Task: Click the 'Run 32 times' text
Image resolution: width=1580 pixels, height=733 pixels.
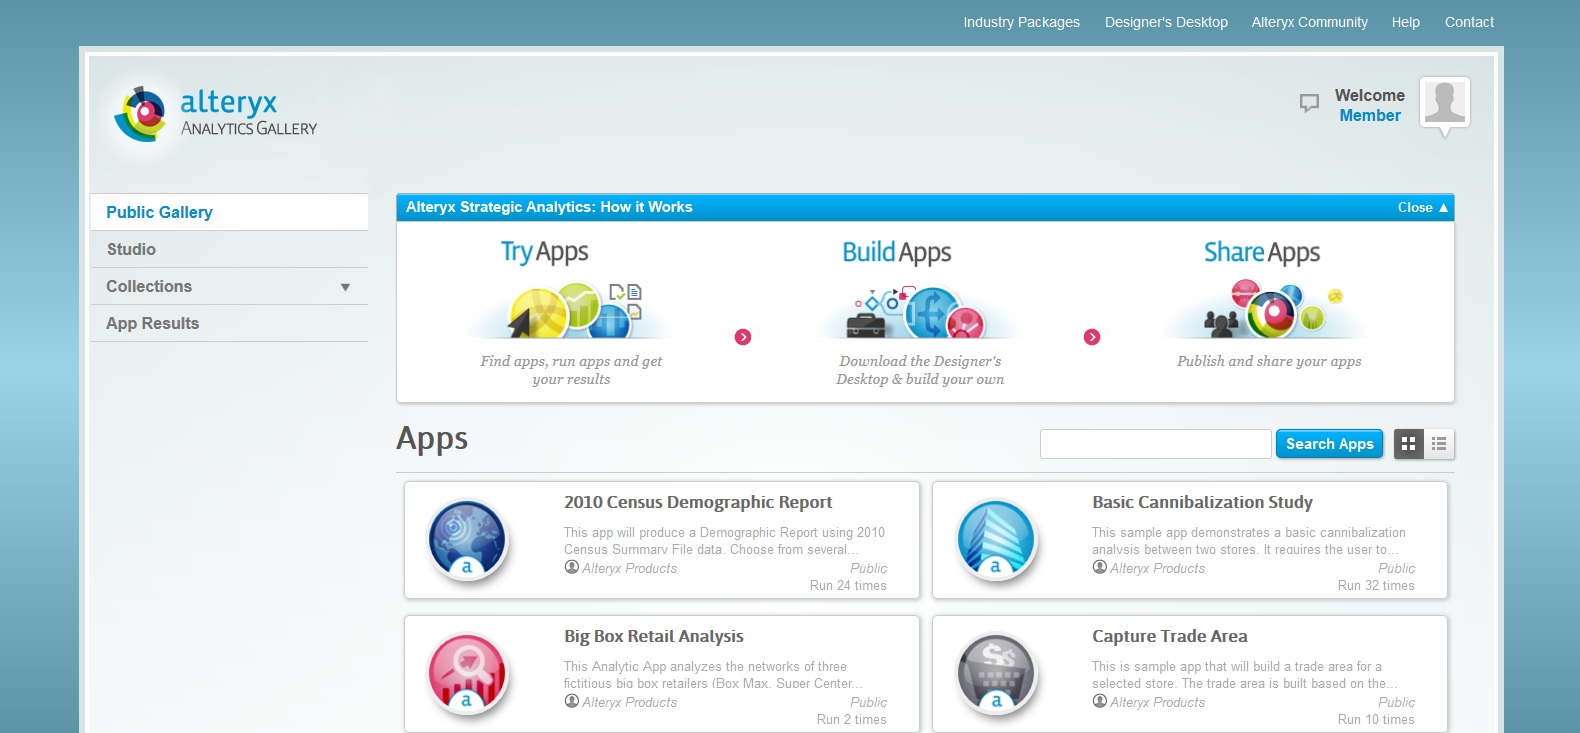Action: click(x=1376, y=585)
